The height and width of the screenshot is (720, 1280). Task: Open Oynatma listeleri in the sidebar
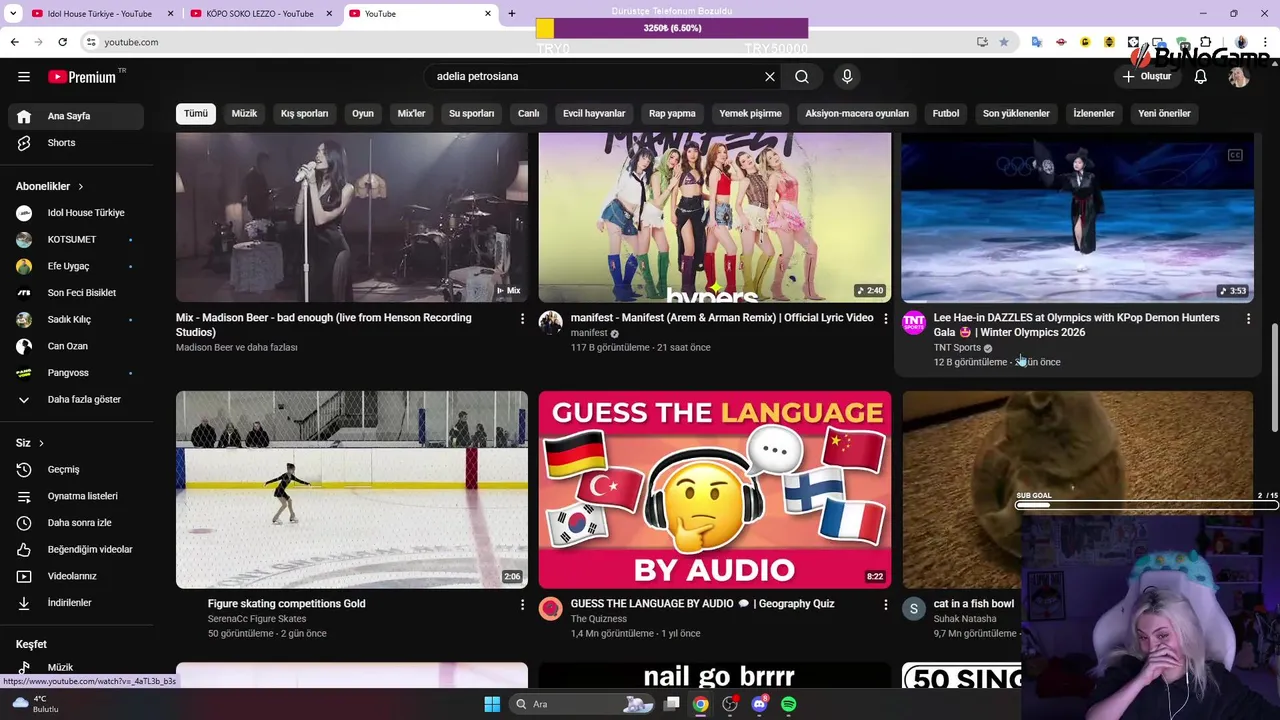[76, 496]
